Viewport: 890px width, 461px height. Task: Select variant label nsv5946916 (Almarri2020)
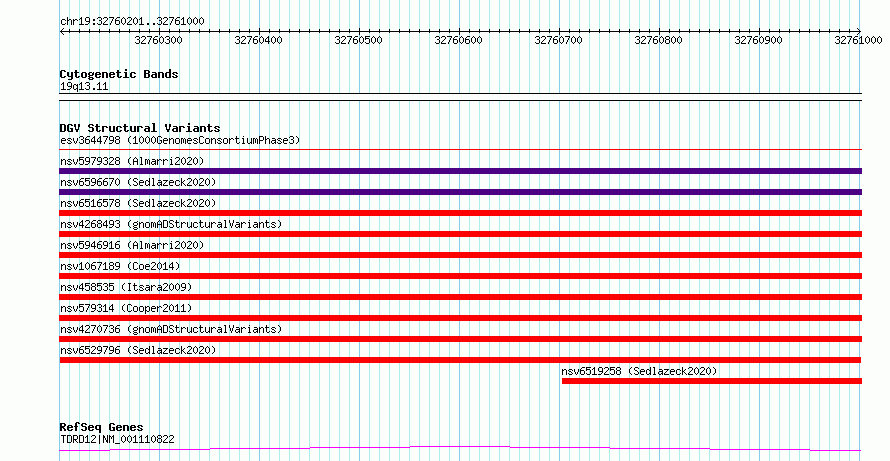tap(132, 245)
